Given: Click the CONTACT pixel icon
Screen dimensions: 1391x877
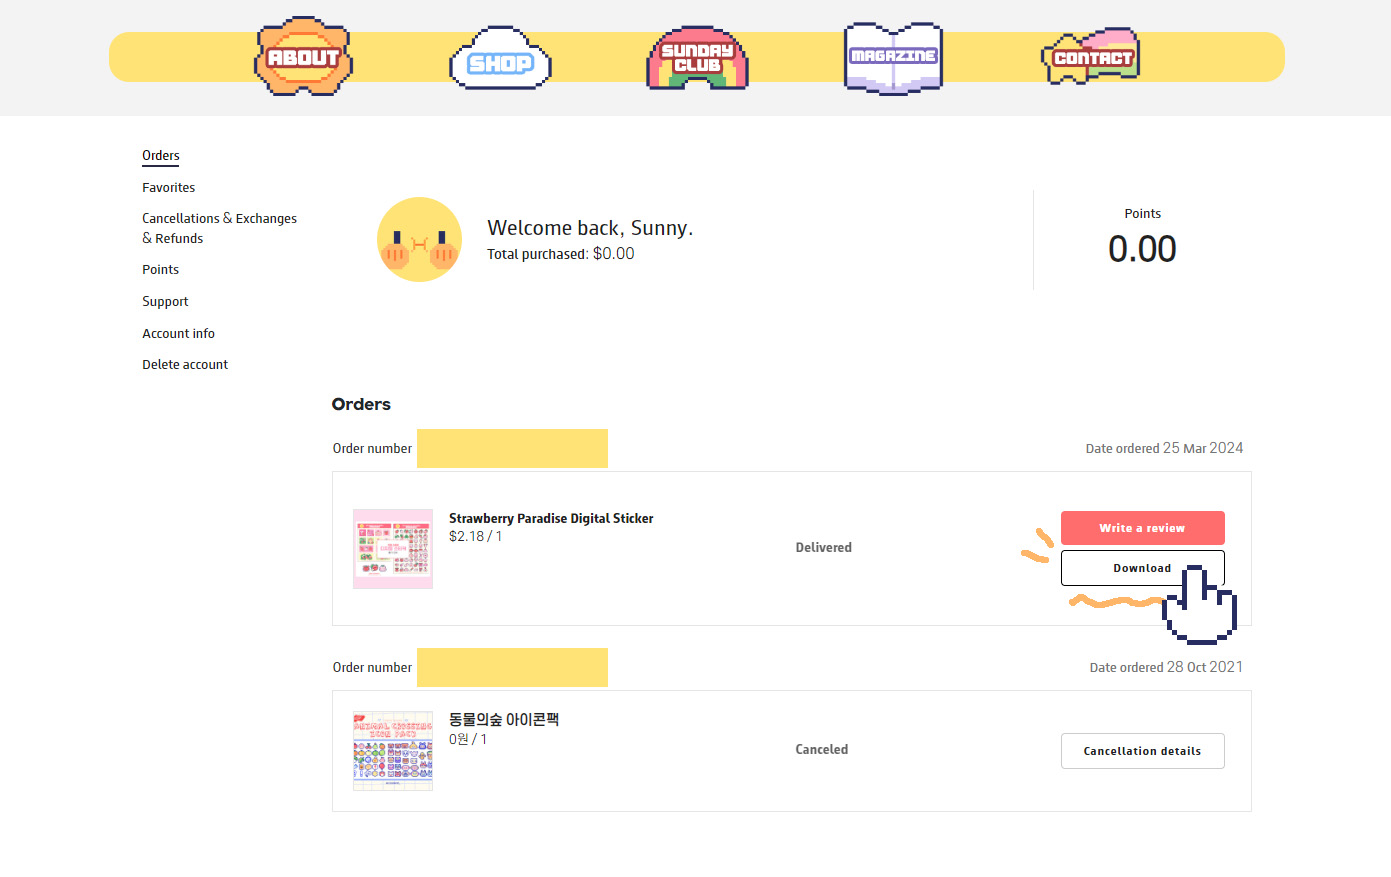Looking at the screenshot, I should [x=1091, y=57].
